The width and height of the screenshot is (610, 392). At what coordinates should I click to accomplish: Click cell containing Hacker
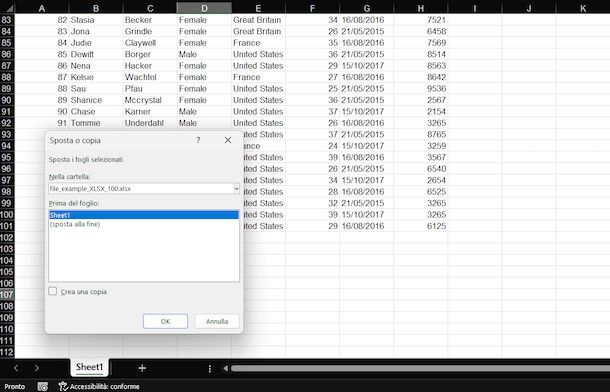click(x=150, y=66)
